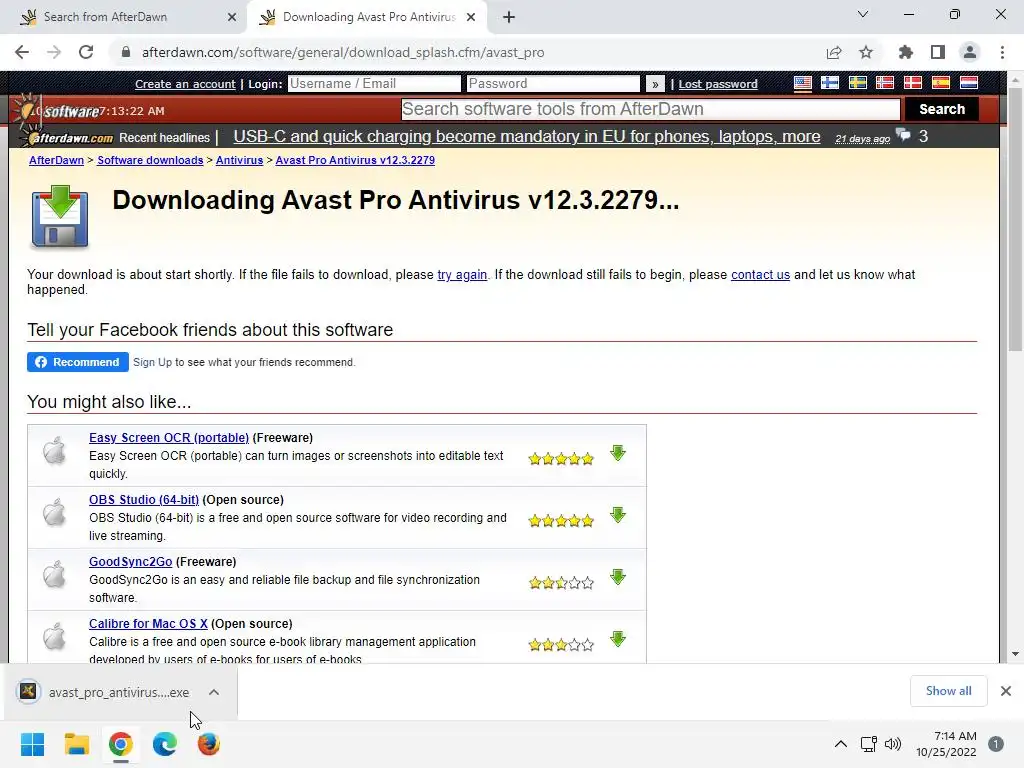
Task: Switch site language to Norwegian flag
Action: pyautogui.click(x=885, y=83)
